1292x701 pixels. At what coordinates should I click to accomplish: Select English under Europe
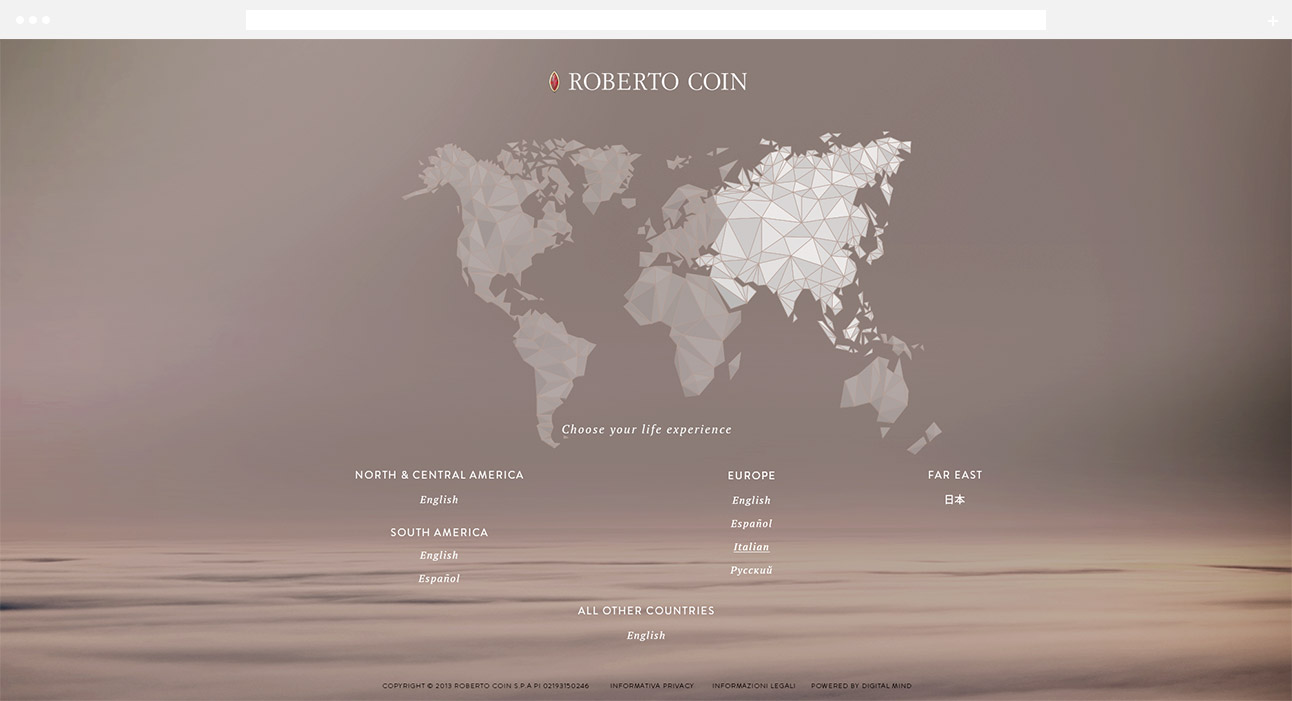tap(751, 501)
